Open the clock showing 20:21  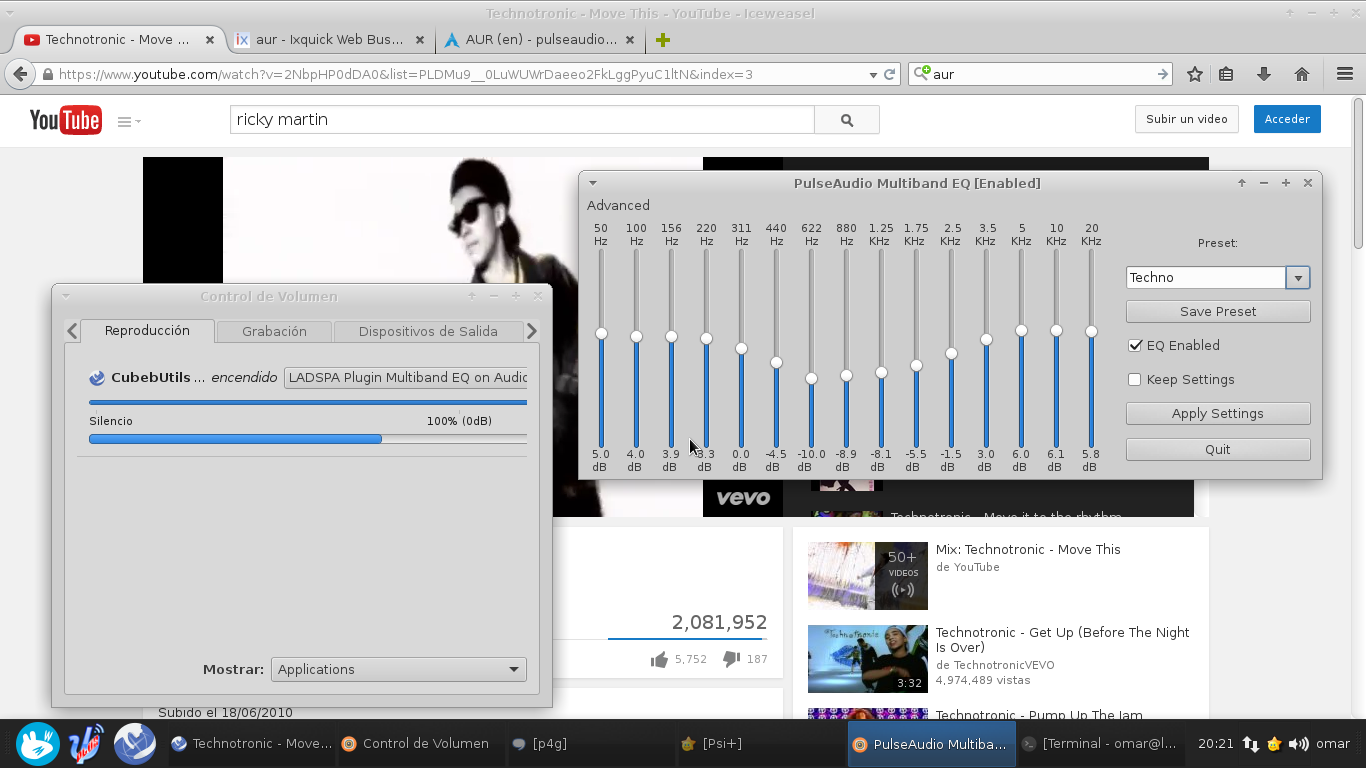tap(1215, 744)
